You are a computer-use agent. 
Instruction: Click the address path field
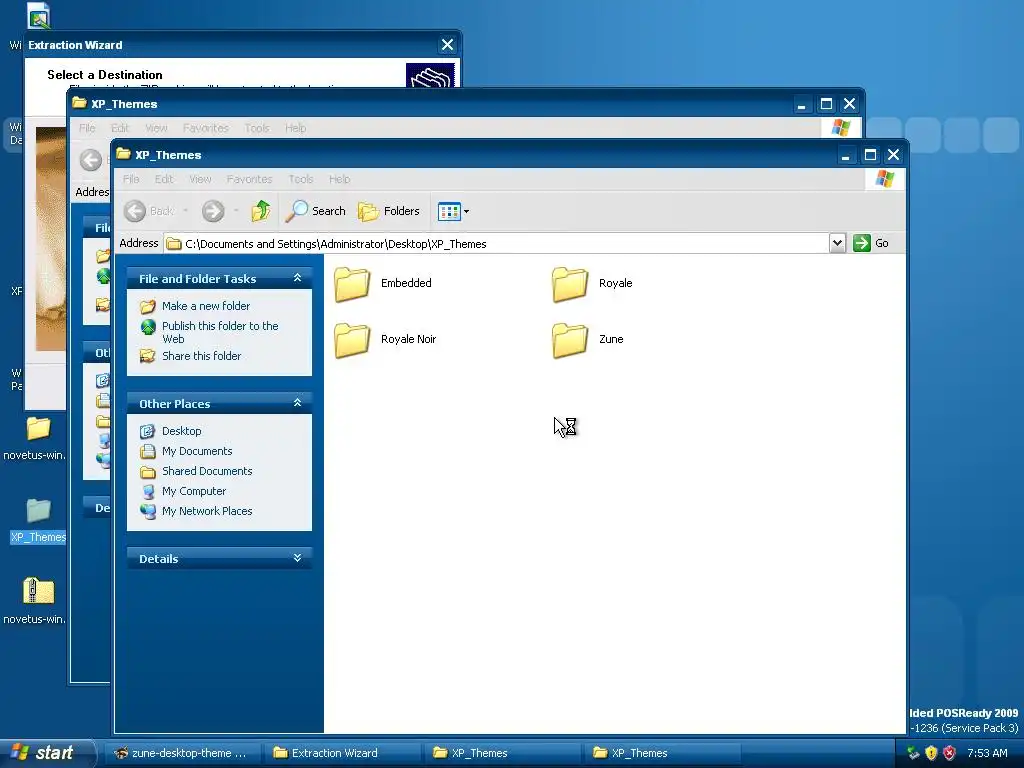(x=496, y=244)
